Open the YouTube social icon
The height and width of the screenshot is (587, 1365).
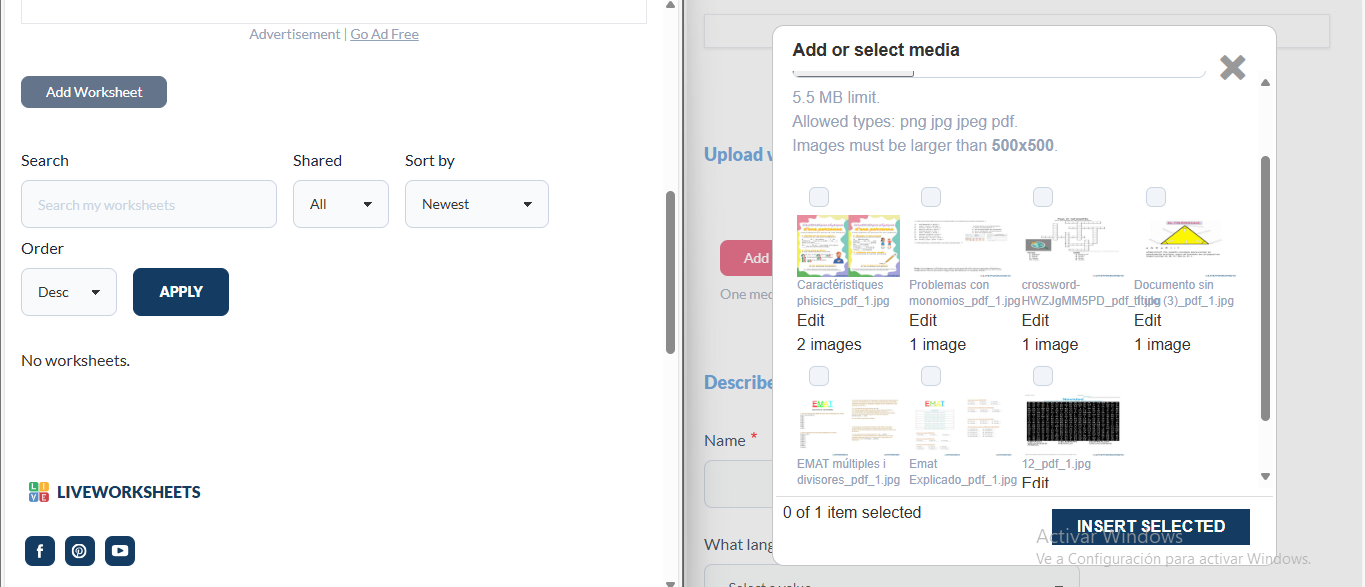120,551
